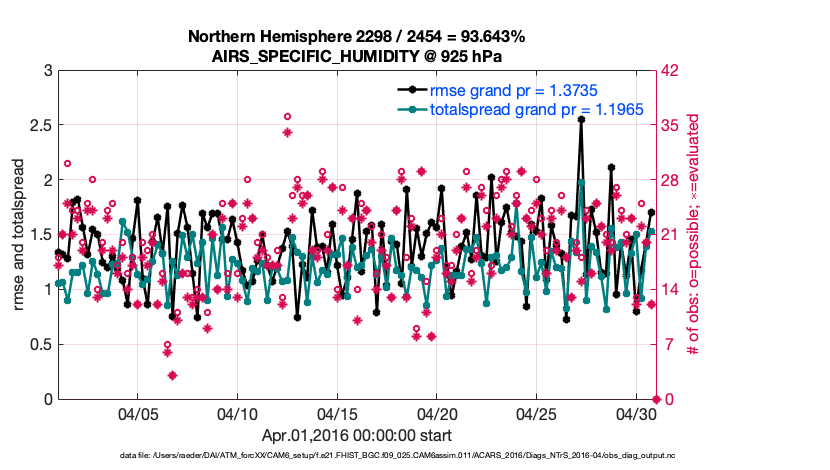Click the lowest crimson star marker near 04/06
The width and height of the screenshot is (830, 470).
[172, 375]
